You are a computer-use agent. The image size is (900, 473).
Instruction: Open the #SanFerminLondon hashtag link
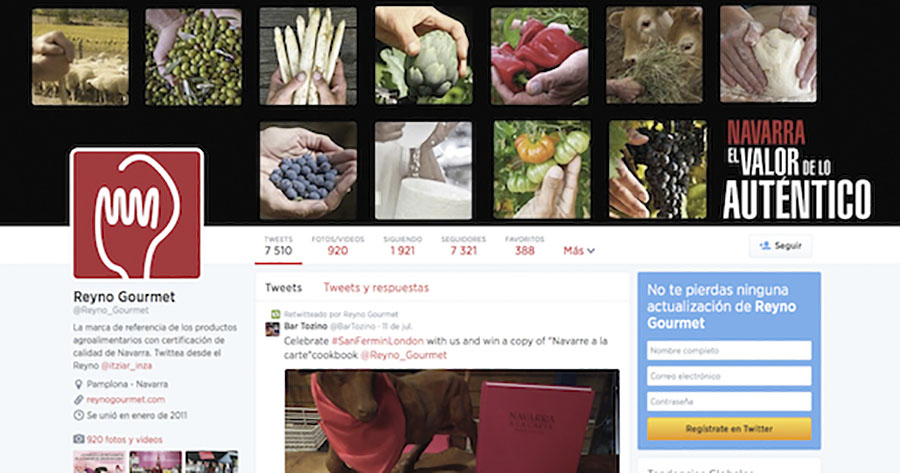click(377, 341)
